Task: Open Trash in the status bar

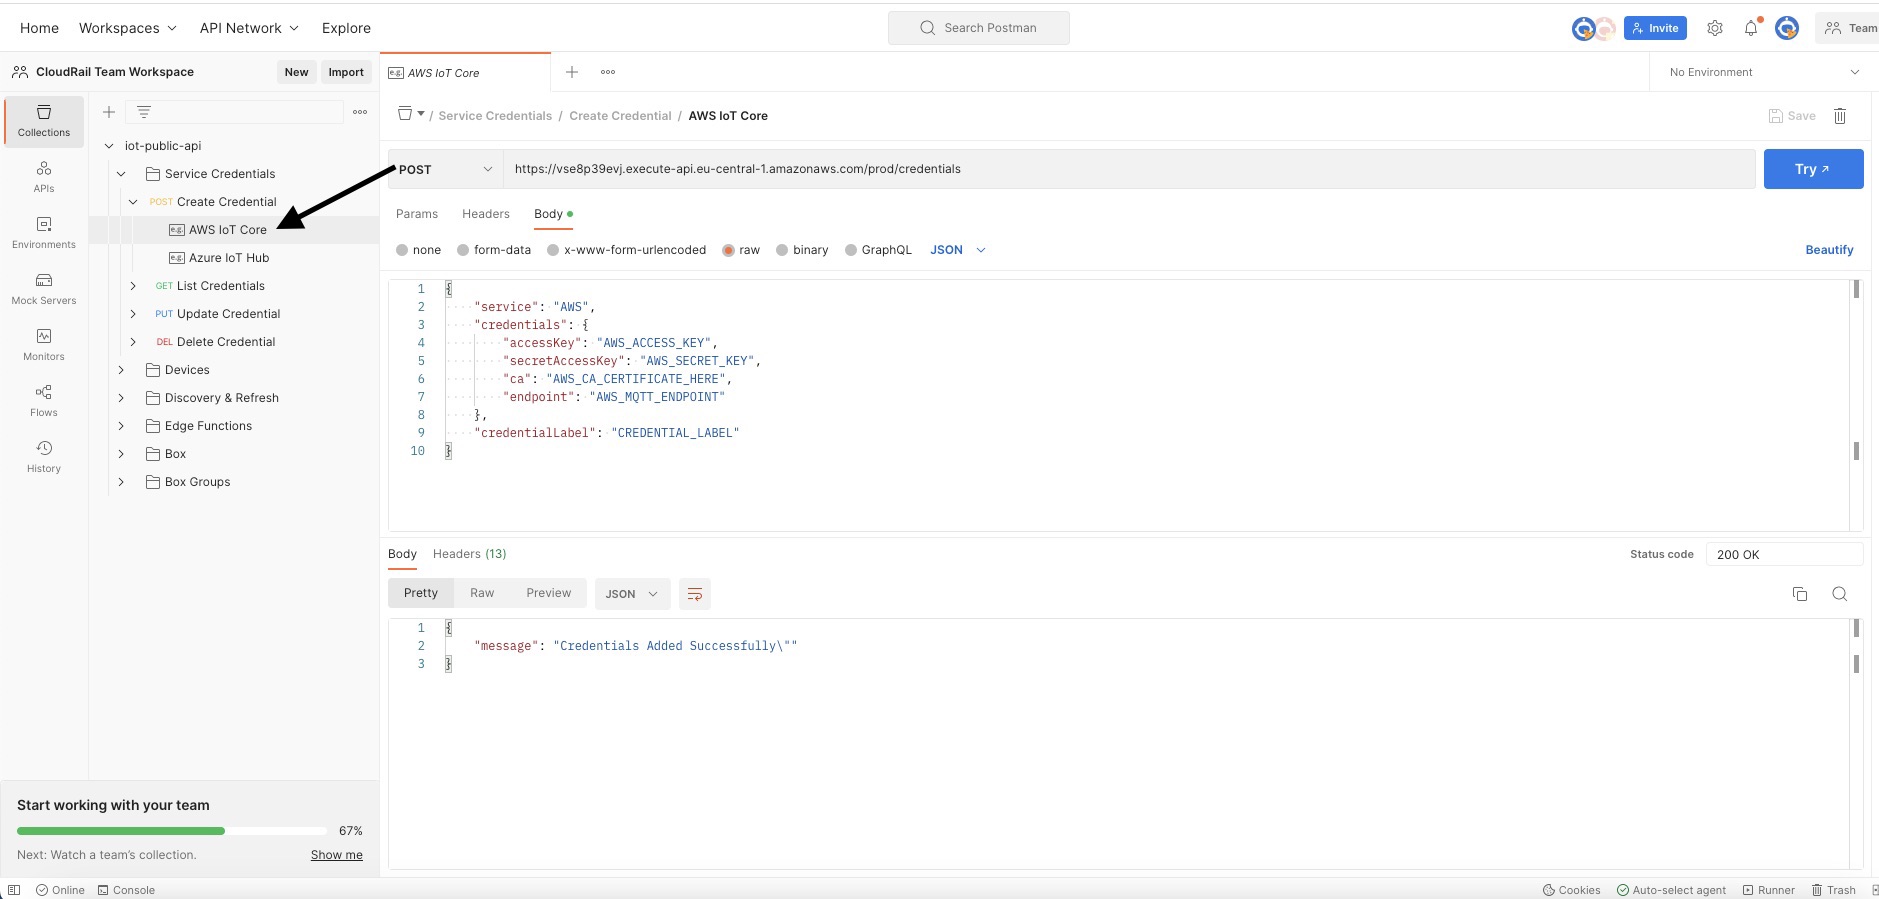Action: click(x=1833, y=890)
